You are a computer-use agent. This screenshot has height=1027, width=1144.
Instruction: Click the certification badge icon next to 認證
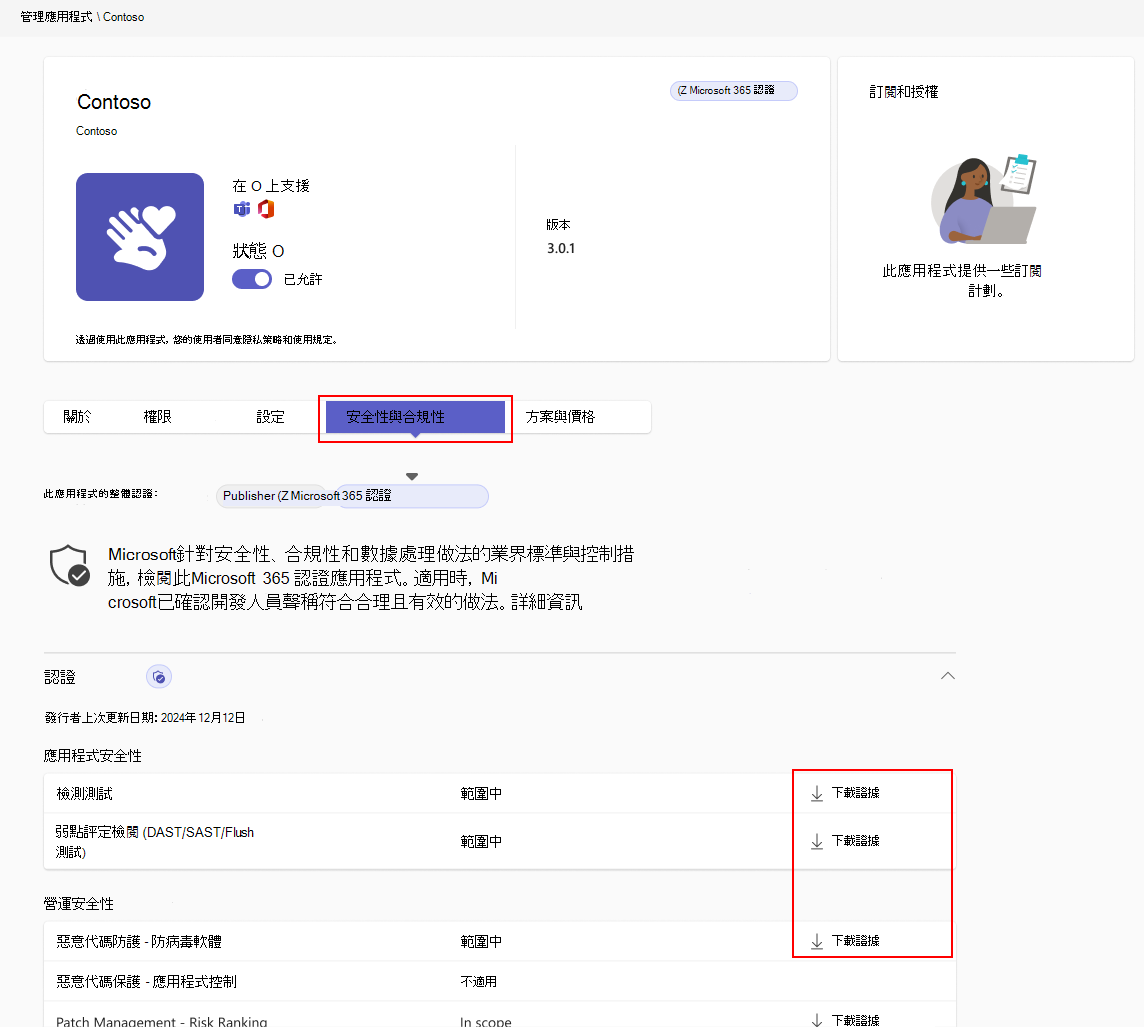coord(159,677)
